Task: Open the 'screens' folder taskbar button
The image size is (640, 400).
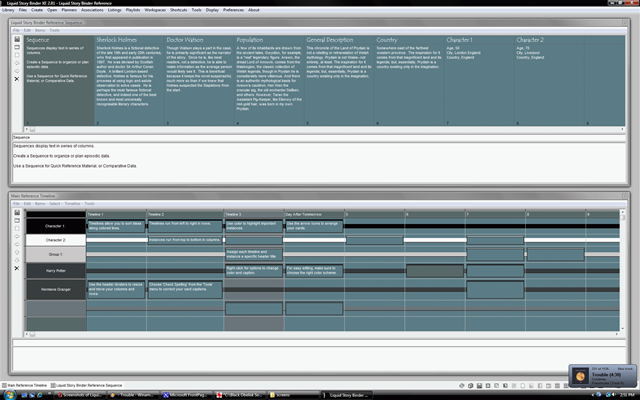Action: coord(293,395)
